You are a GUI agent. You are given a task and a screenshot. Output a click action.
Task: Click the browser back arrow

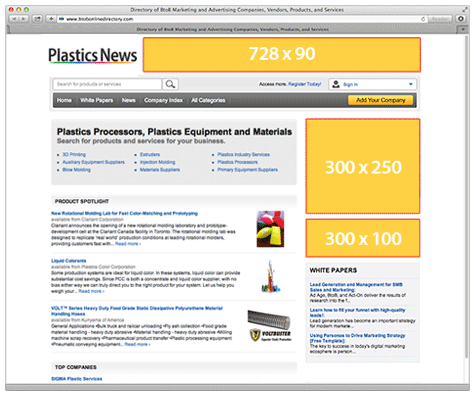[14, 19]
